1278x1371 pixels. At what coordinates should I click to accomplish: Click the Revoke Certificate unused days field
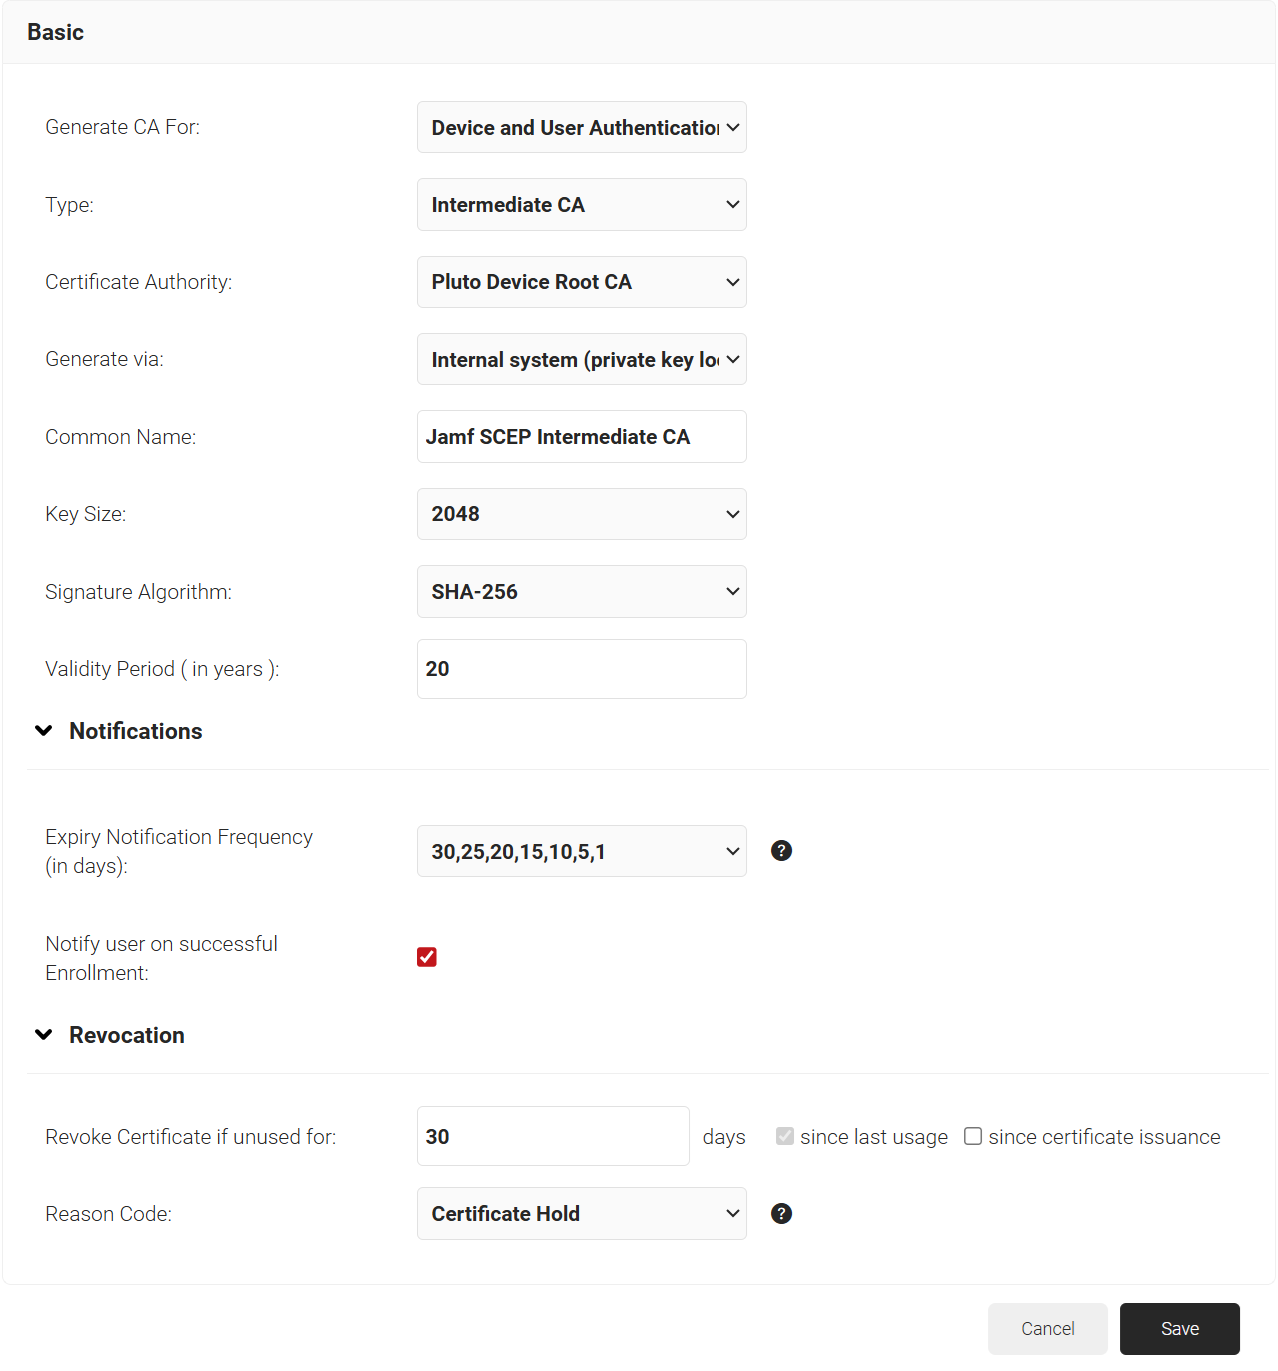553,1137
